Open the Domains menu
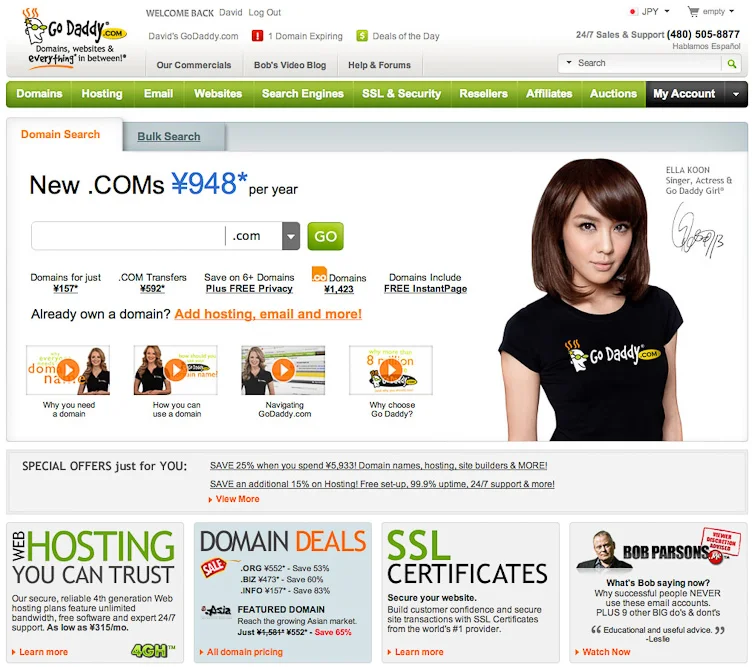This screenshot has height=667, width=755. pos(39,94)
